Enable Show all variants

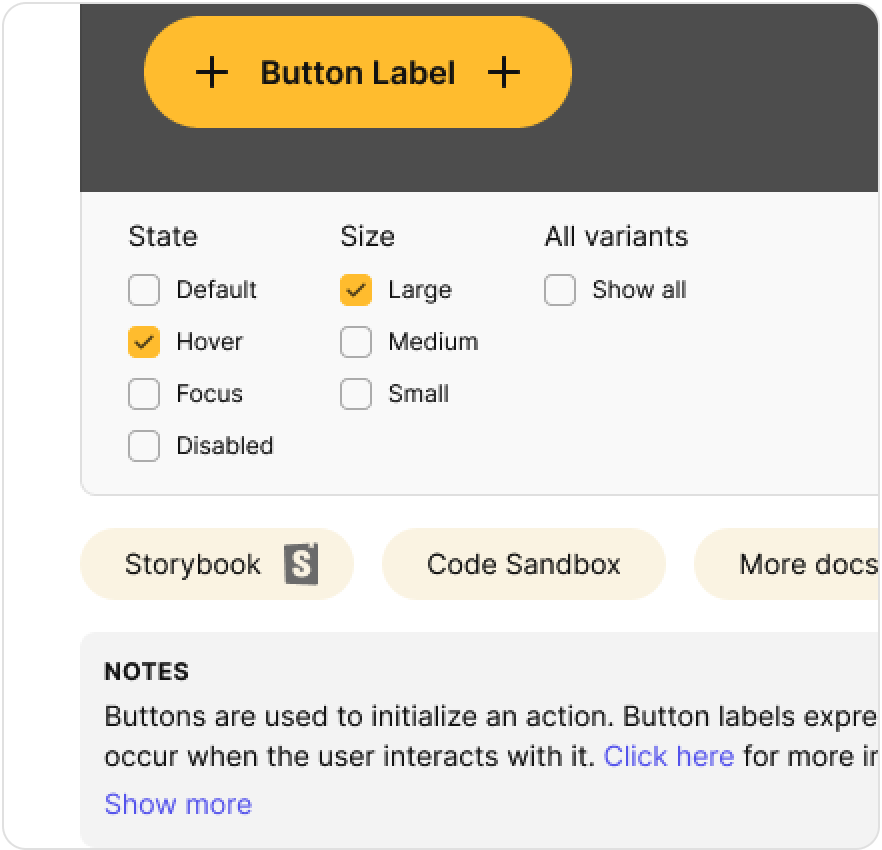(560, 290)
